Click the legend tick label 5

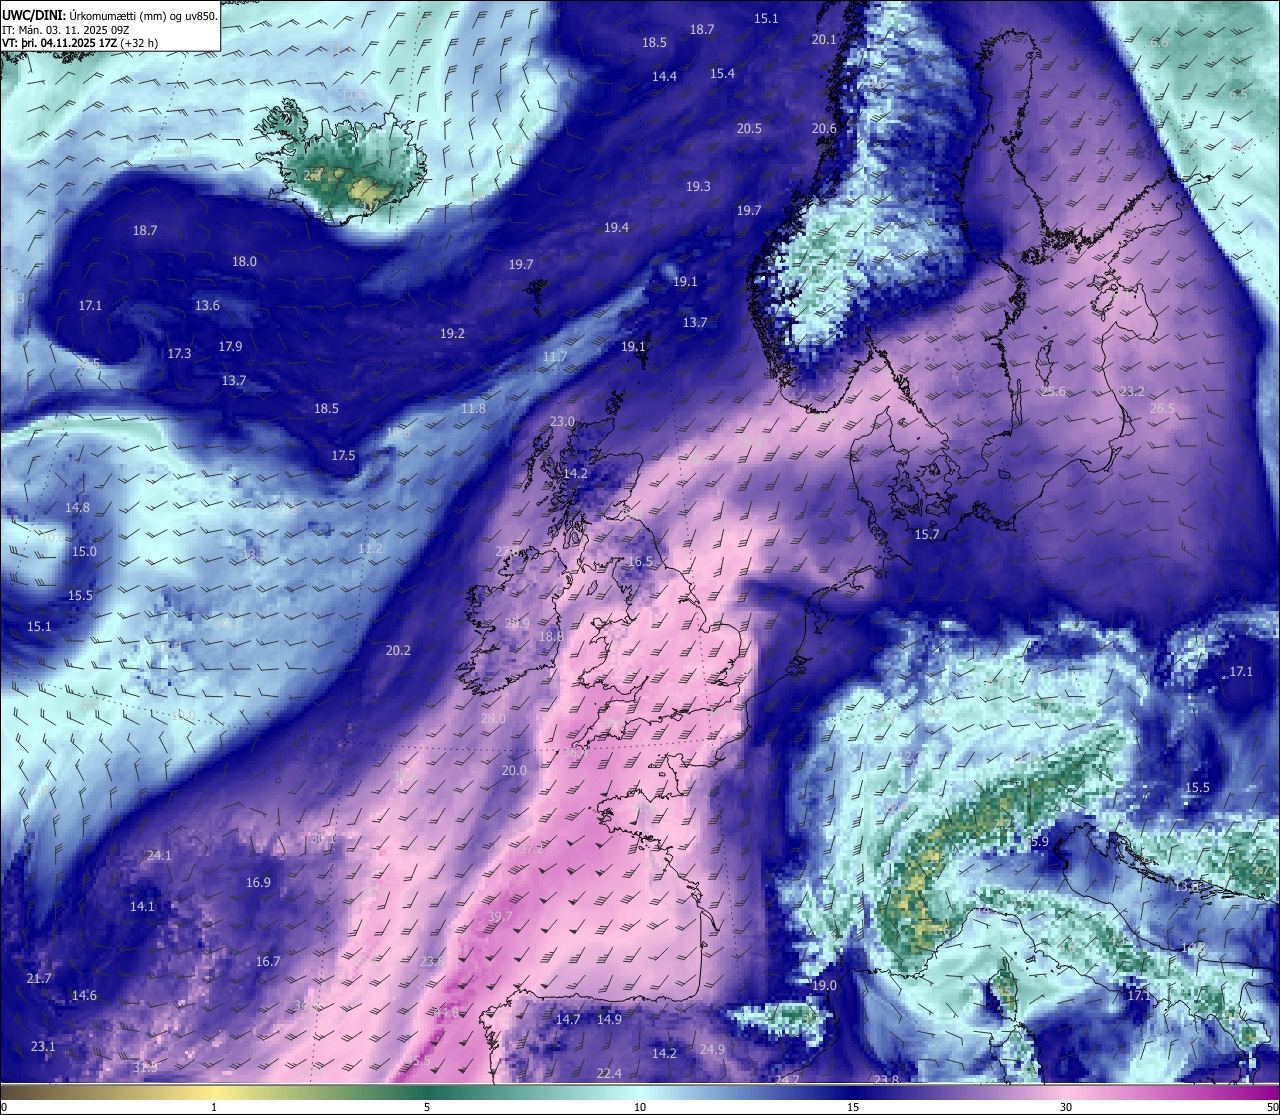[427, 1107]
